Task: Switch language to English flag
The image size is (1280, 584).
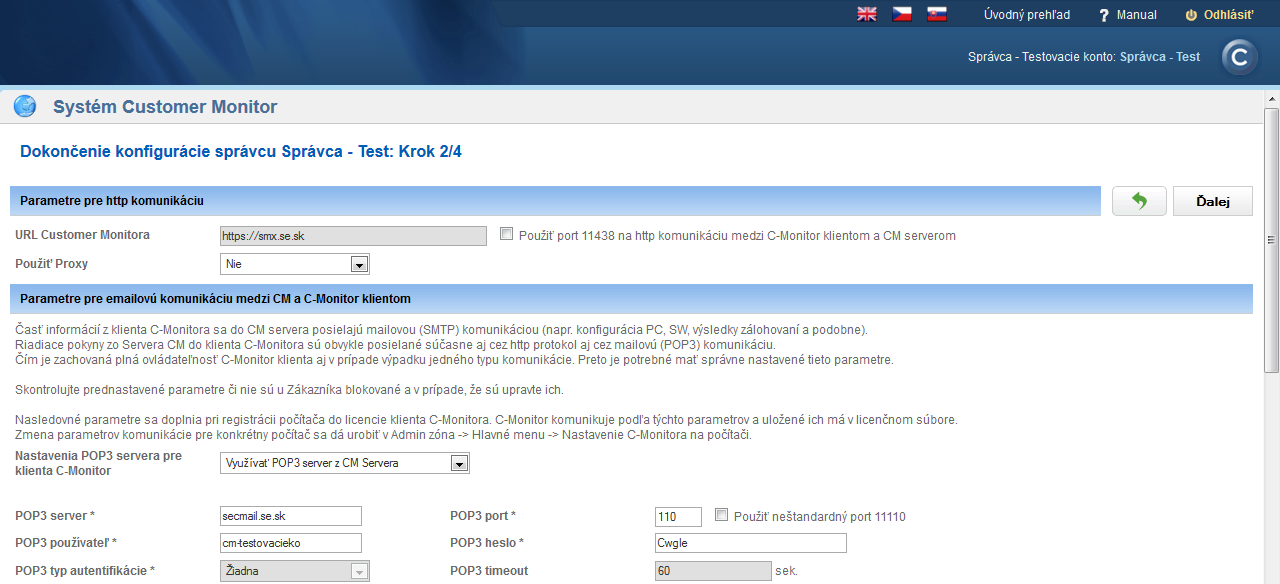Action: click(x=867, y=14)
